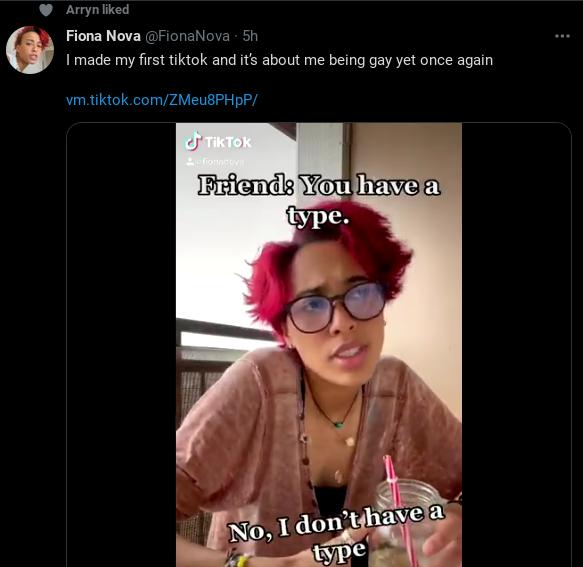Click the 'No, I don't have a type' caption

pyautogui.click(x=336, y=532)
